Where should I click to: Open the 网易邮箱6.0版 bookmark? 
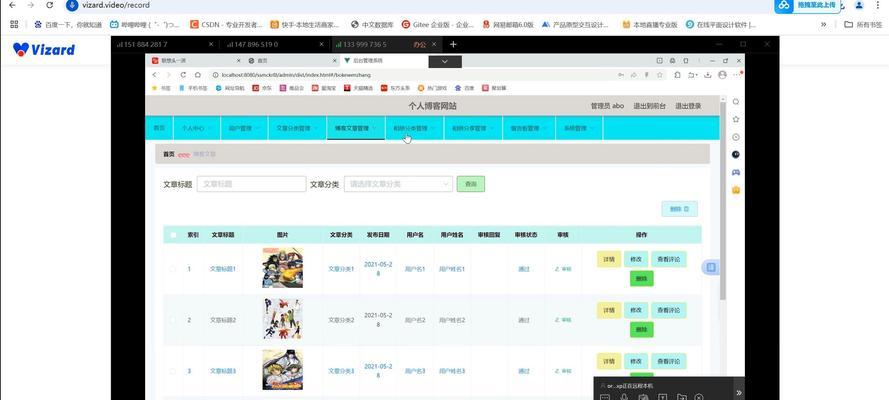[x=509, y=25]
